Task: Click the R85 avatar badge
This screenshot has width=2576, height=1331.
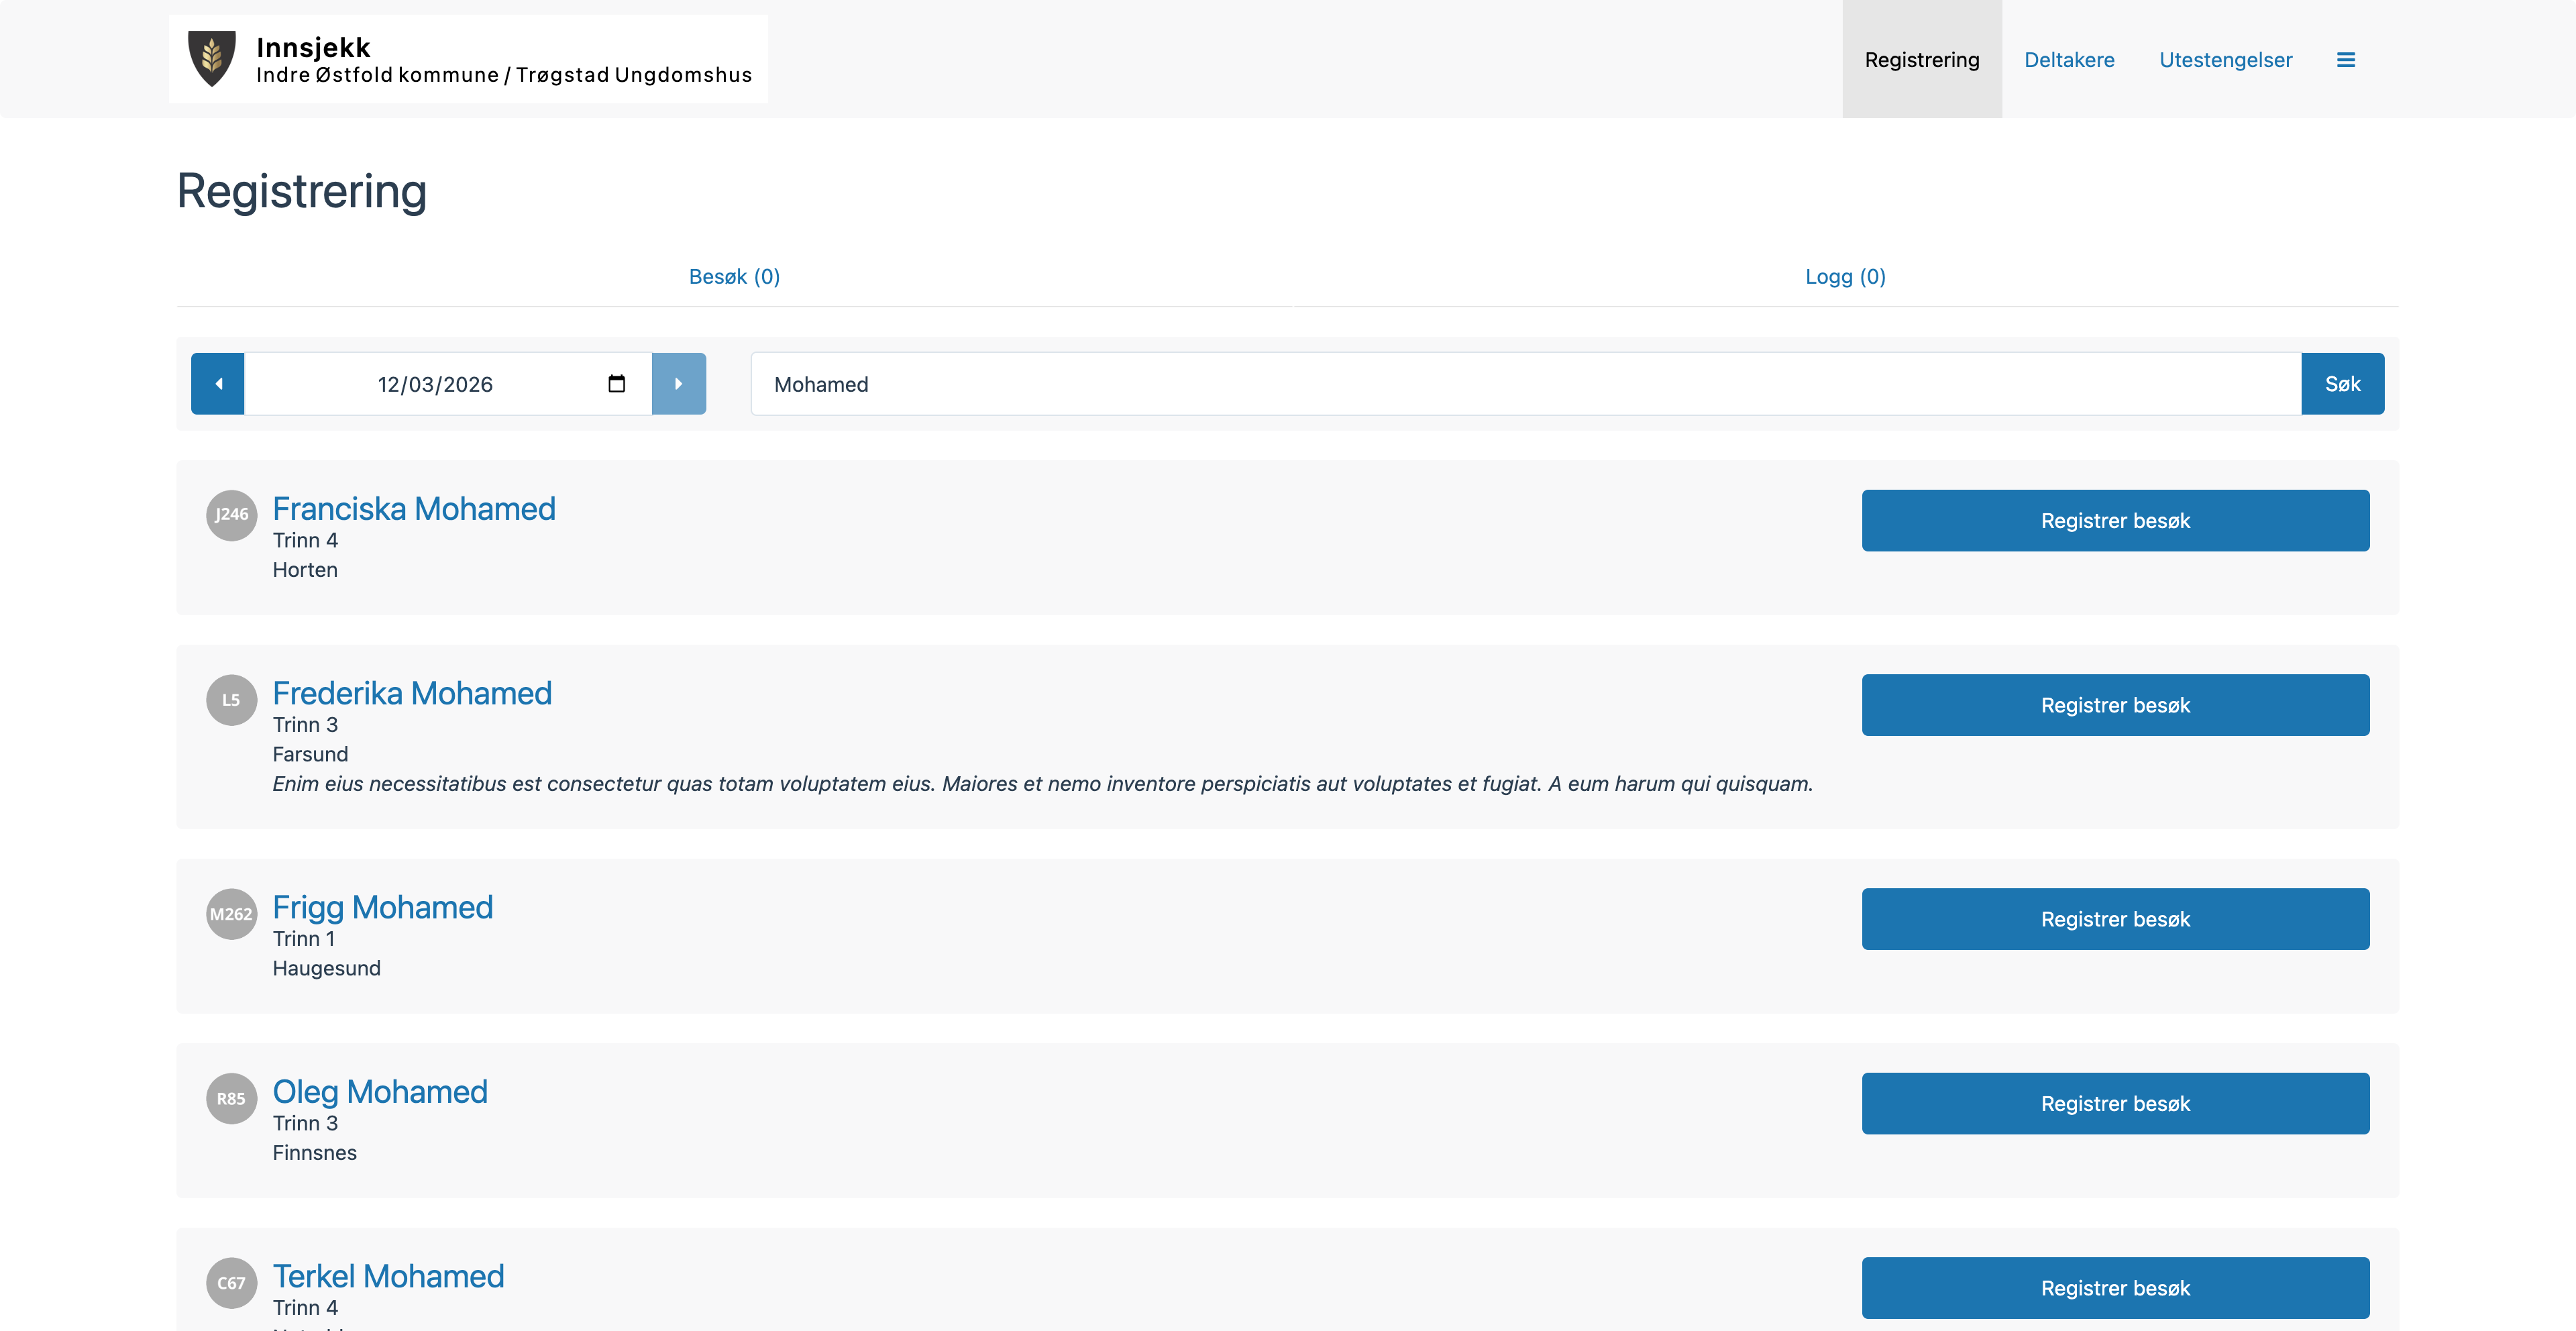Action: click(231, 1099)
